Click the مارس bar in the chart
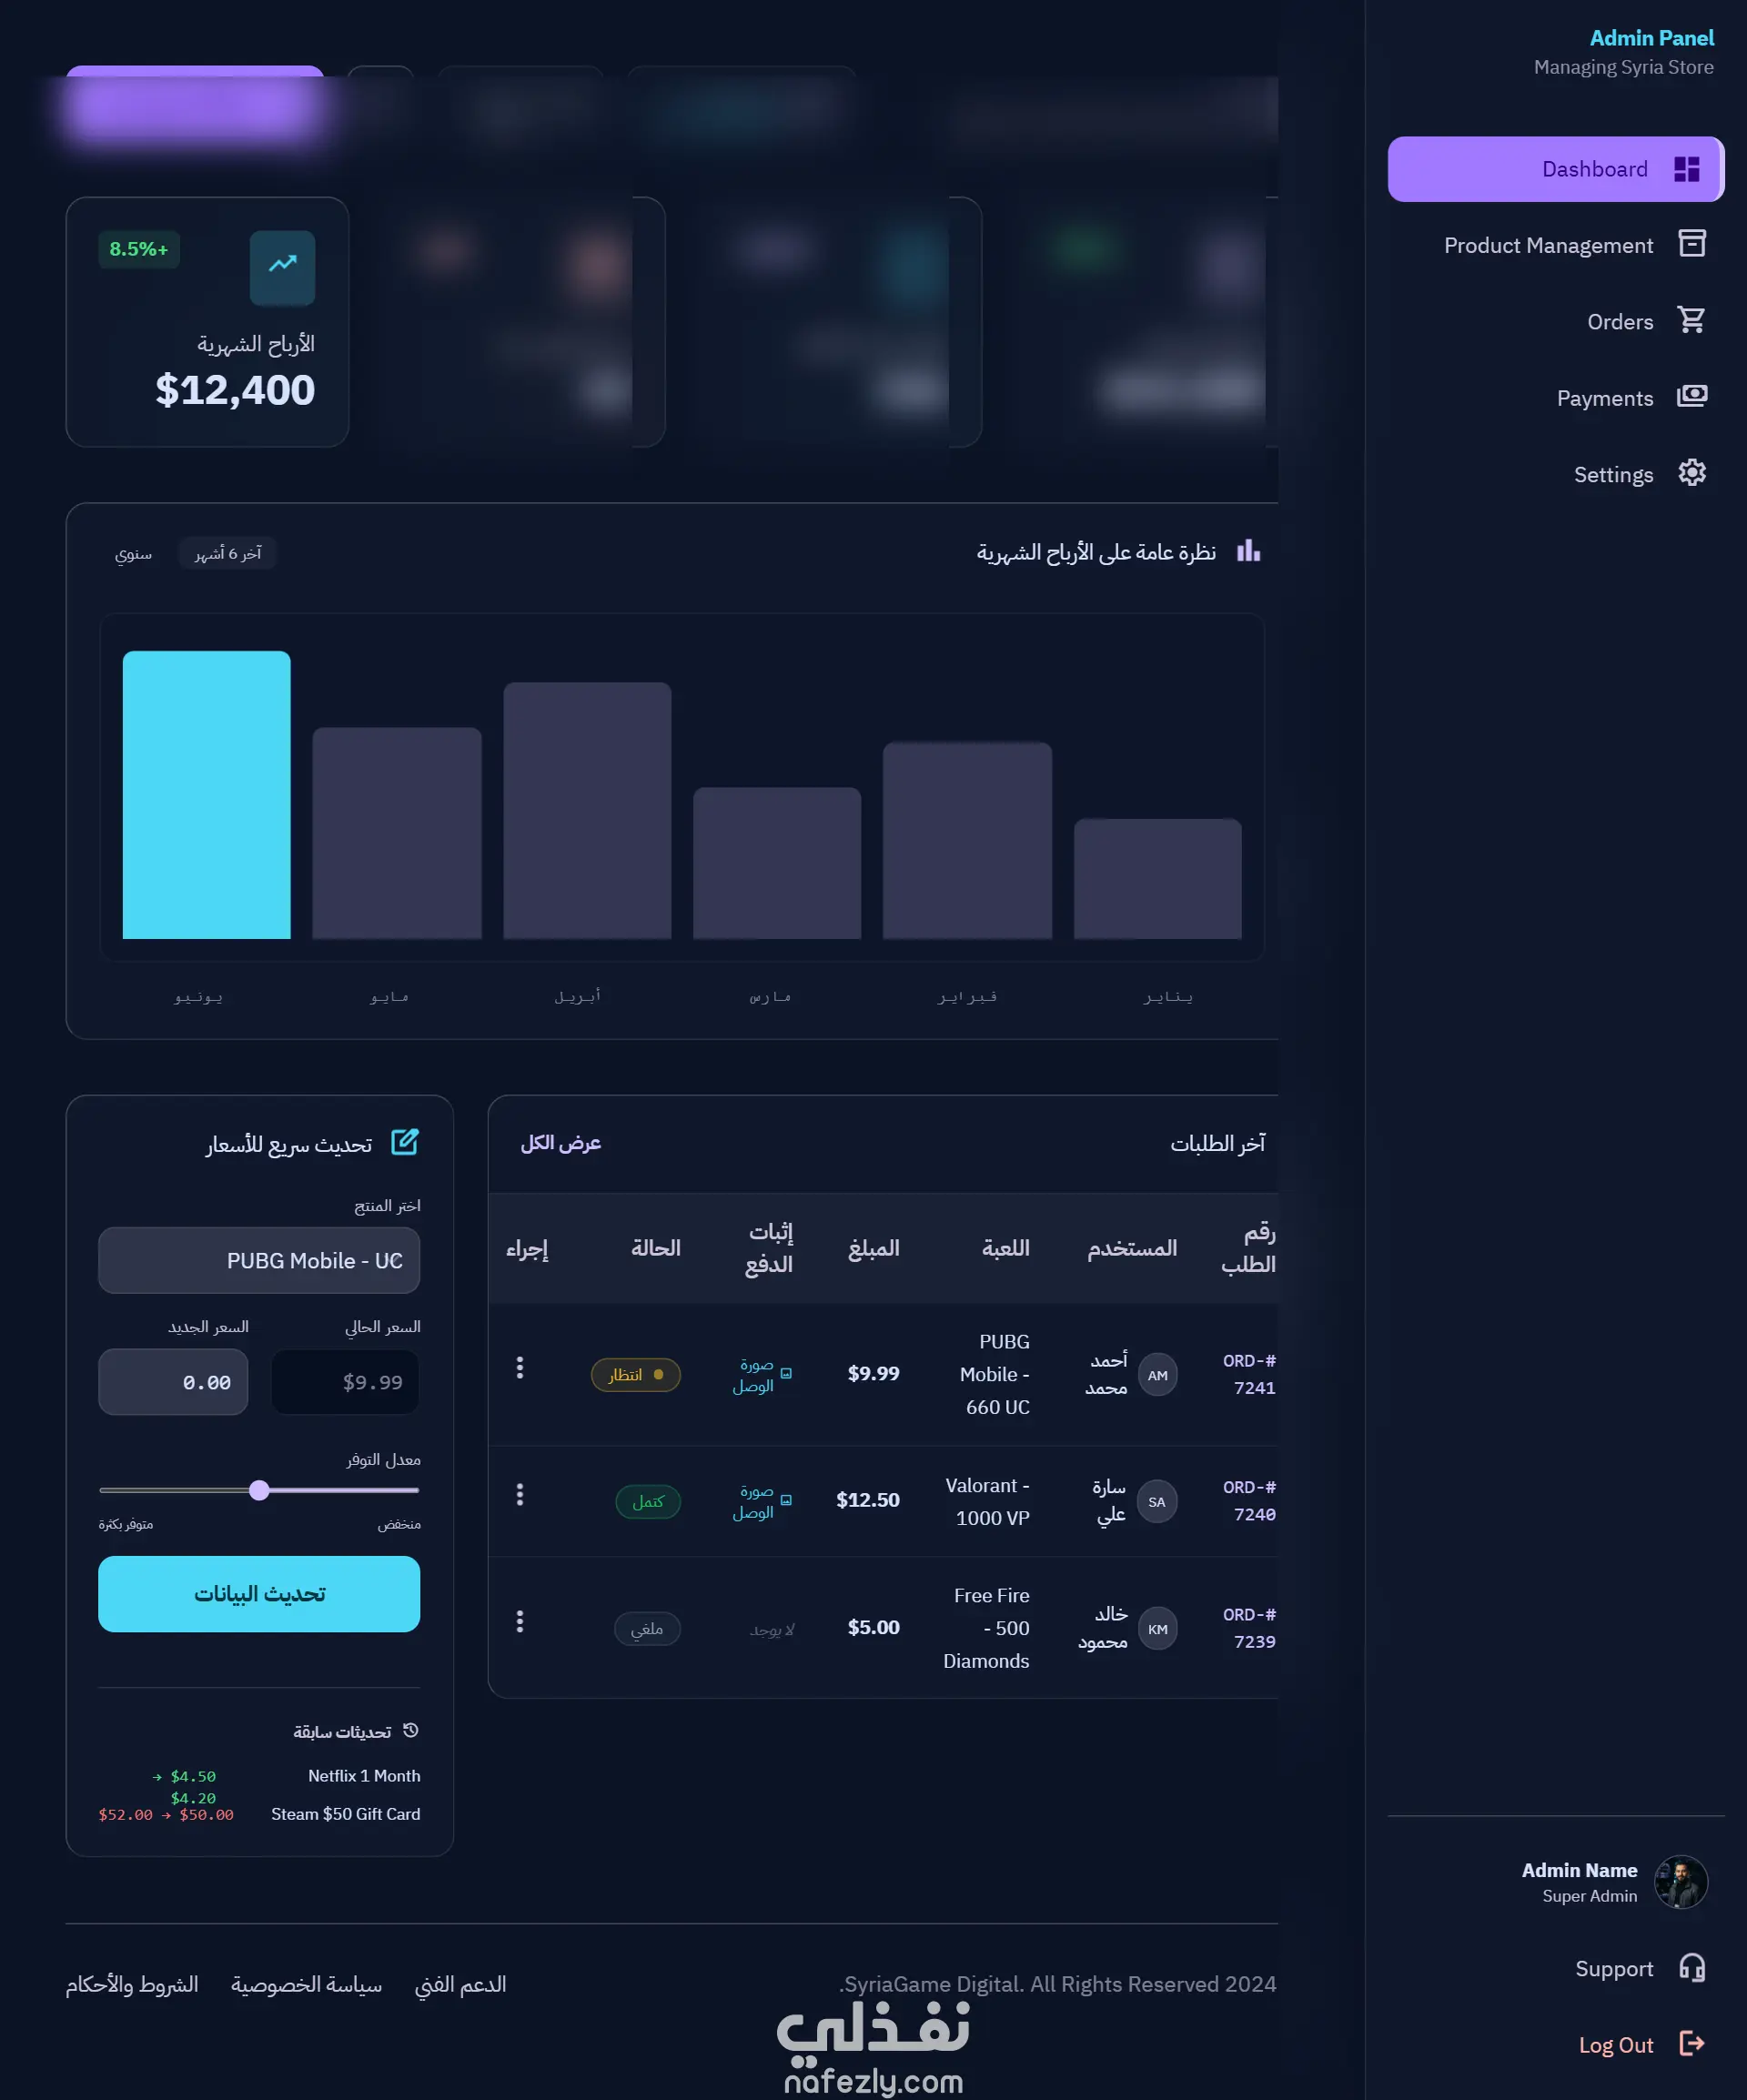The height and width of the screenshot is (2100, 1747). pyautogui.click(x=777, y=863)
